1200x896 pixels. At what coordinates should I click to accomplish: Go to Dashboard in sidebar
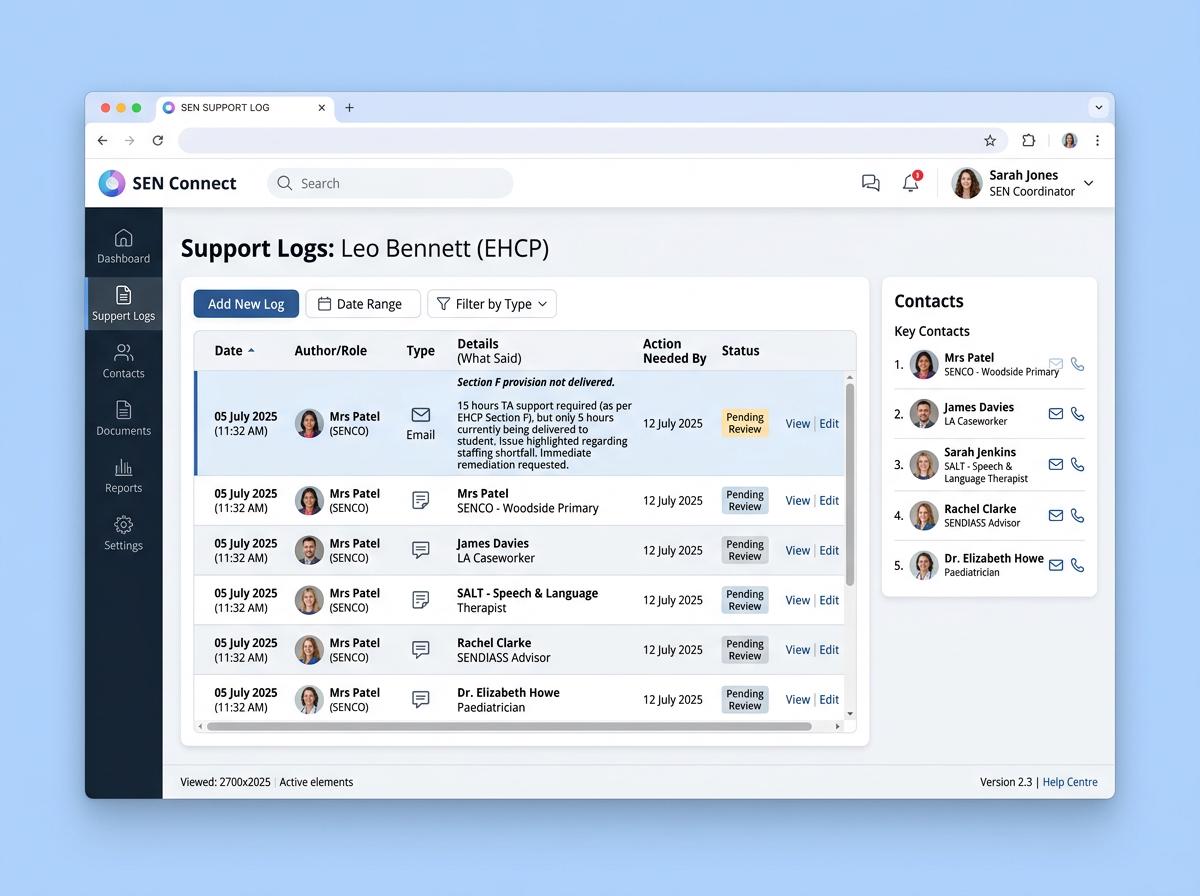point(123,247)
